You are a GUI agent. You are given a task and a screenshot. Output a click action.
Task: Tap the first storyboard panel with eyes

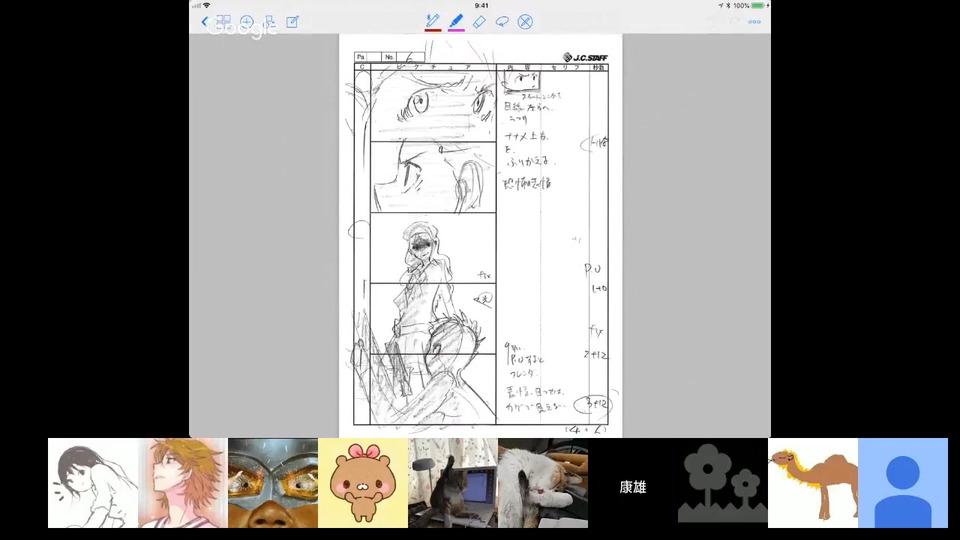click(433, 107)
